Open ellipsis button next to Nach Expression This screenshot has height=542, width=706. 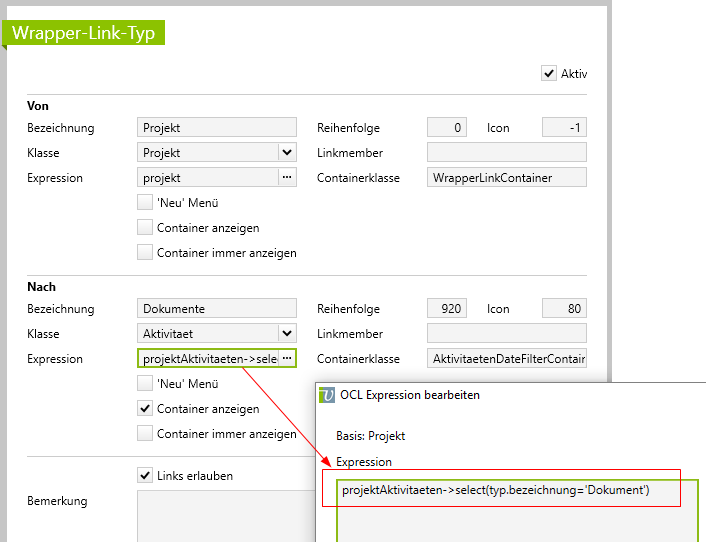[x=287, y=358]
